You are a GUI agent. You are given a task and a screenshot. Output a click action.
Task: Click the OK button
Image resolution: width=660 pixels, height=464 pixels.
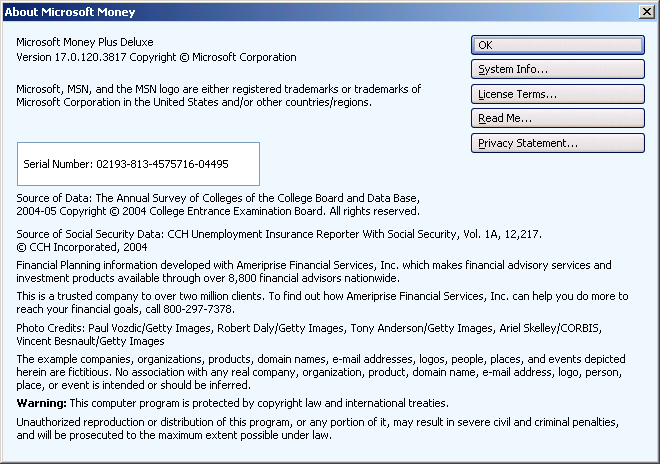pyautogui.click(x=558, y=45)
